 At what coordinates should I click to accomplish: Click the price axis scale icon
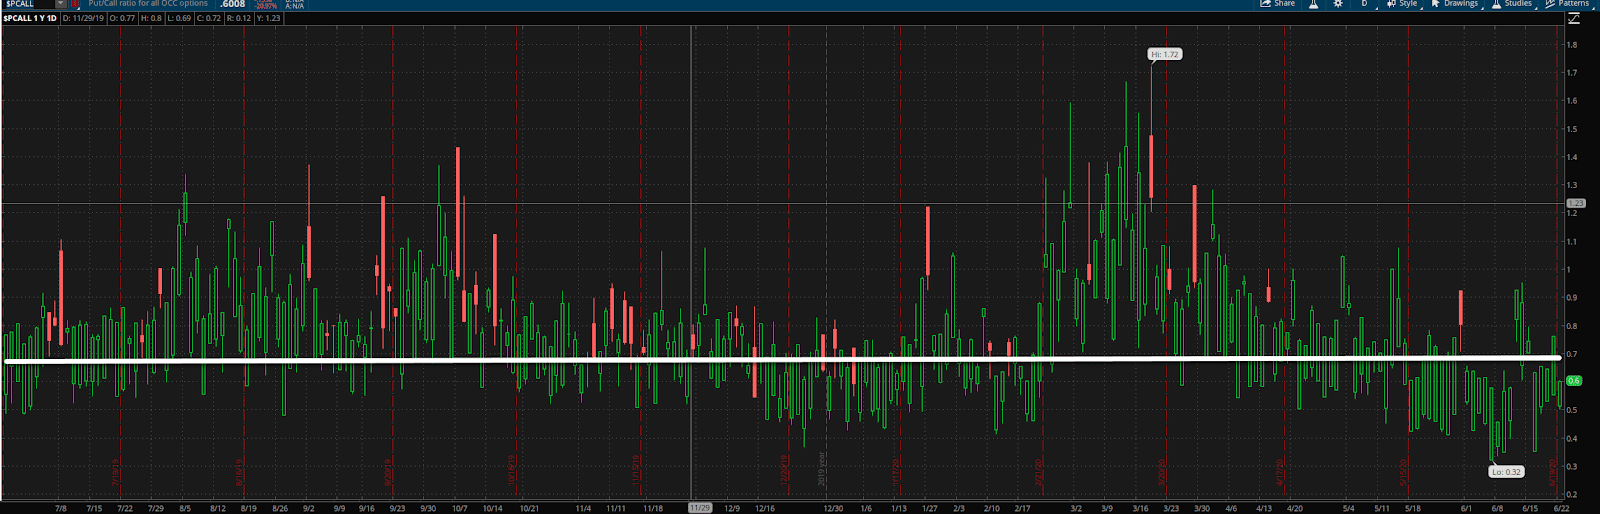coord(1574,18)
